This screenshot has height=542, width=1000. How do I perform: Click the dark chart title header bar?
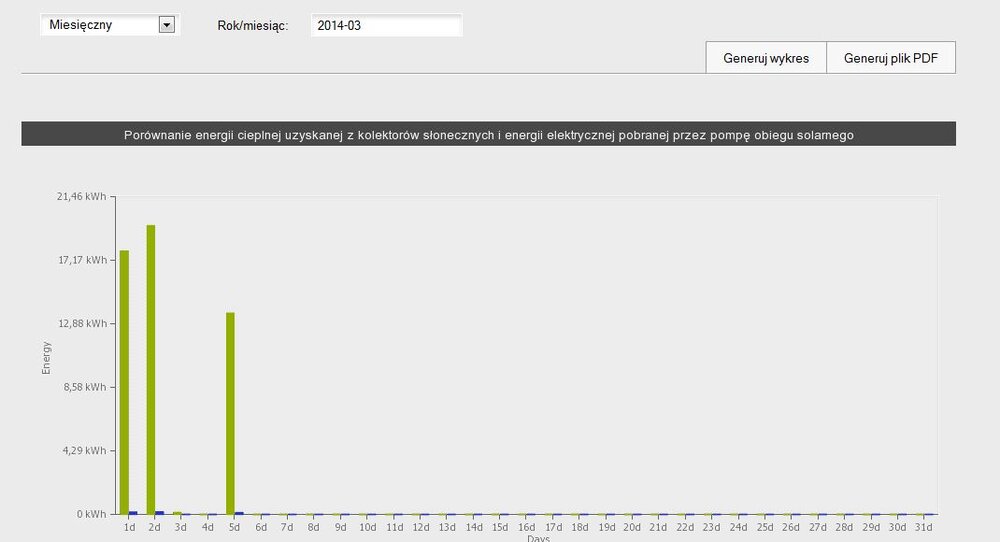click(488, 134)
